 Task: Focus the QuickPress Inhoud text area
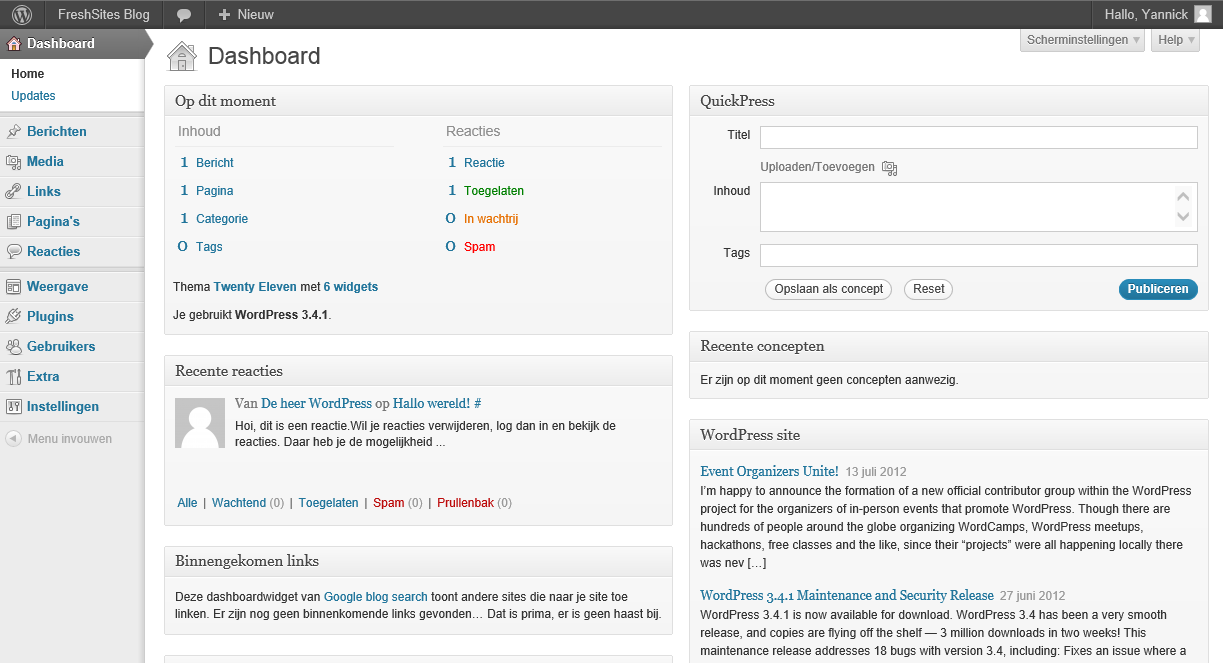979,207
